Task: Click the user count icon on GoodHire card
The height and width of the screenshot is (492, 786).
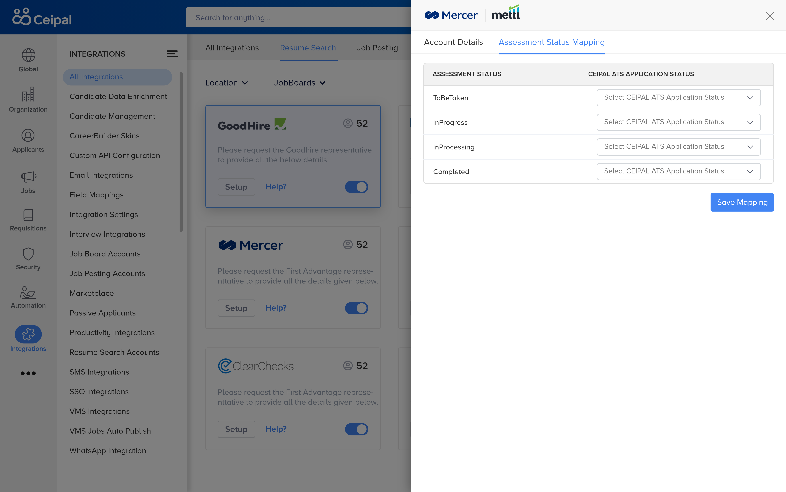Action: (x=347, y=123)
